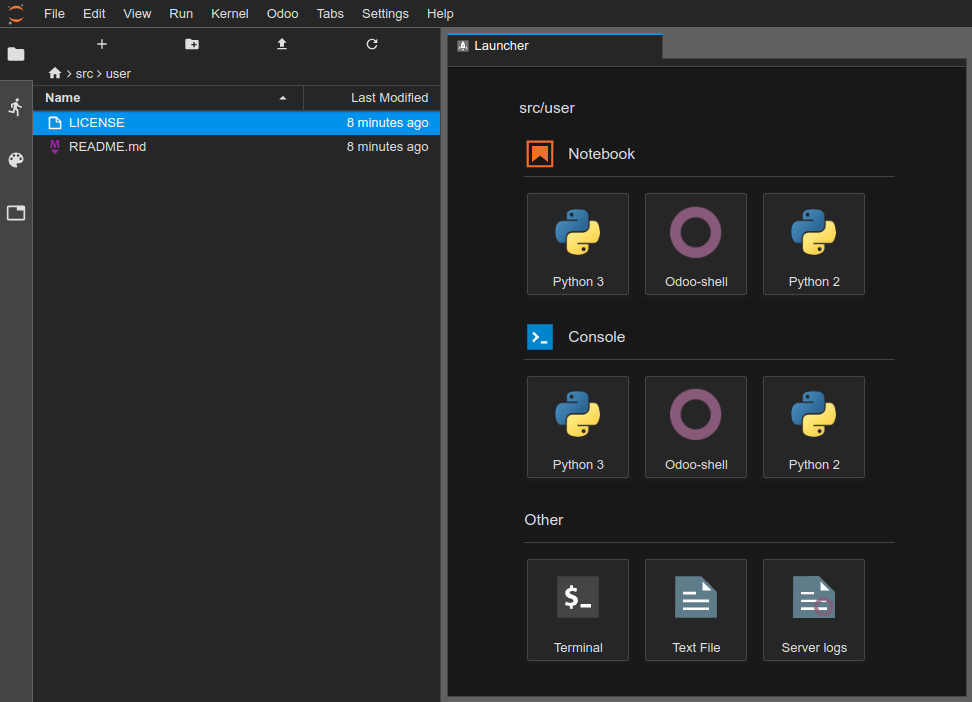Refresh the file browser listing

[371, 44]
